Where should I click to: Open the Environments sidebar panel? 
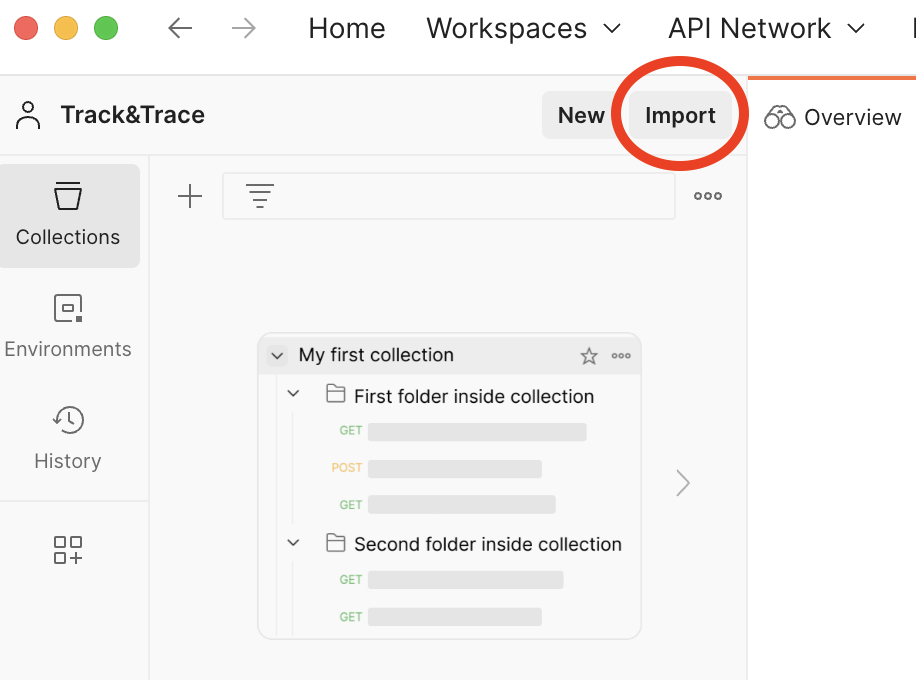(x=68, y=327)
